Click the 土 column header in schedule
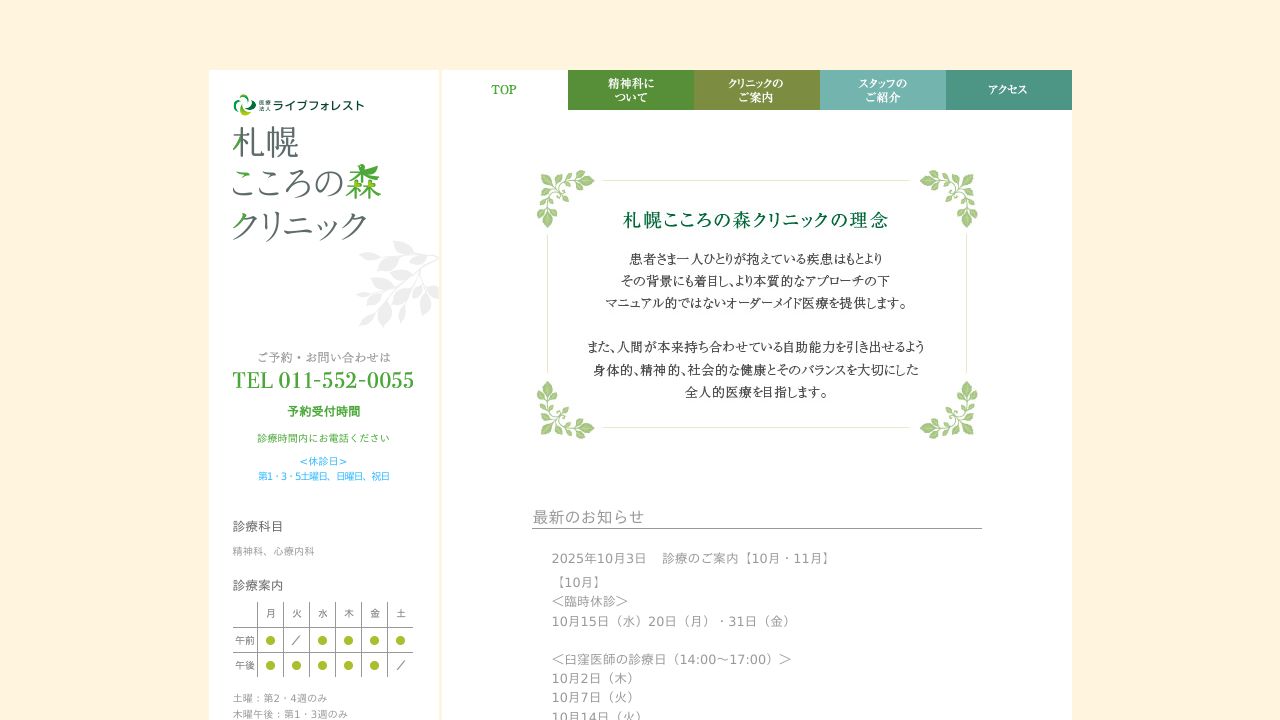 (400, 614)
